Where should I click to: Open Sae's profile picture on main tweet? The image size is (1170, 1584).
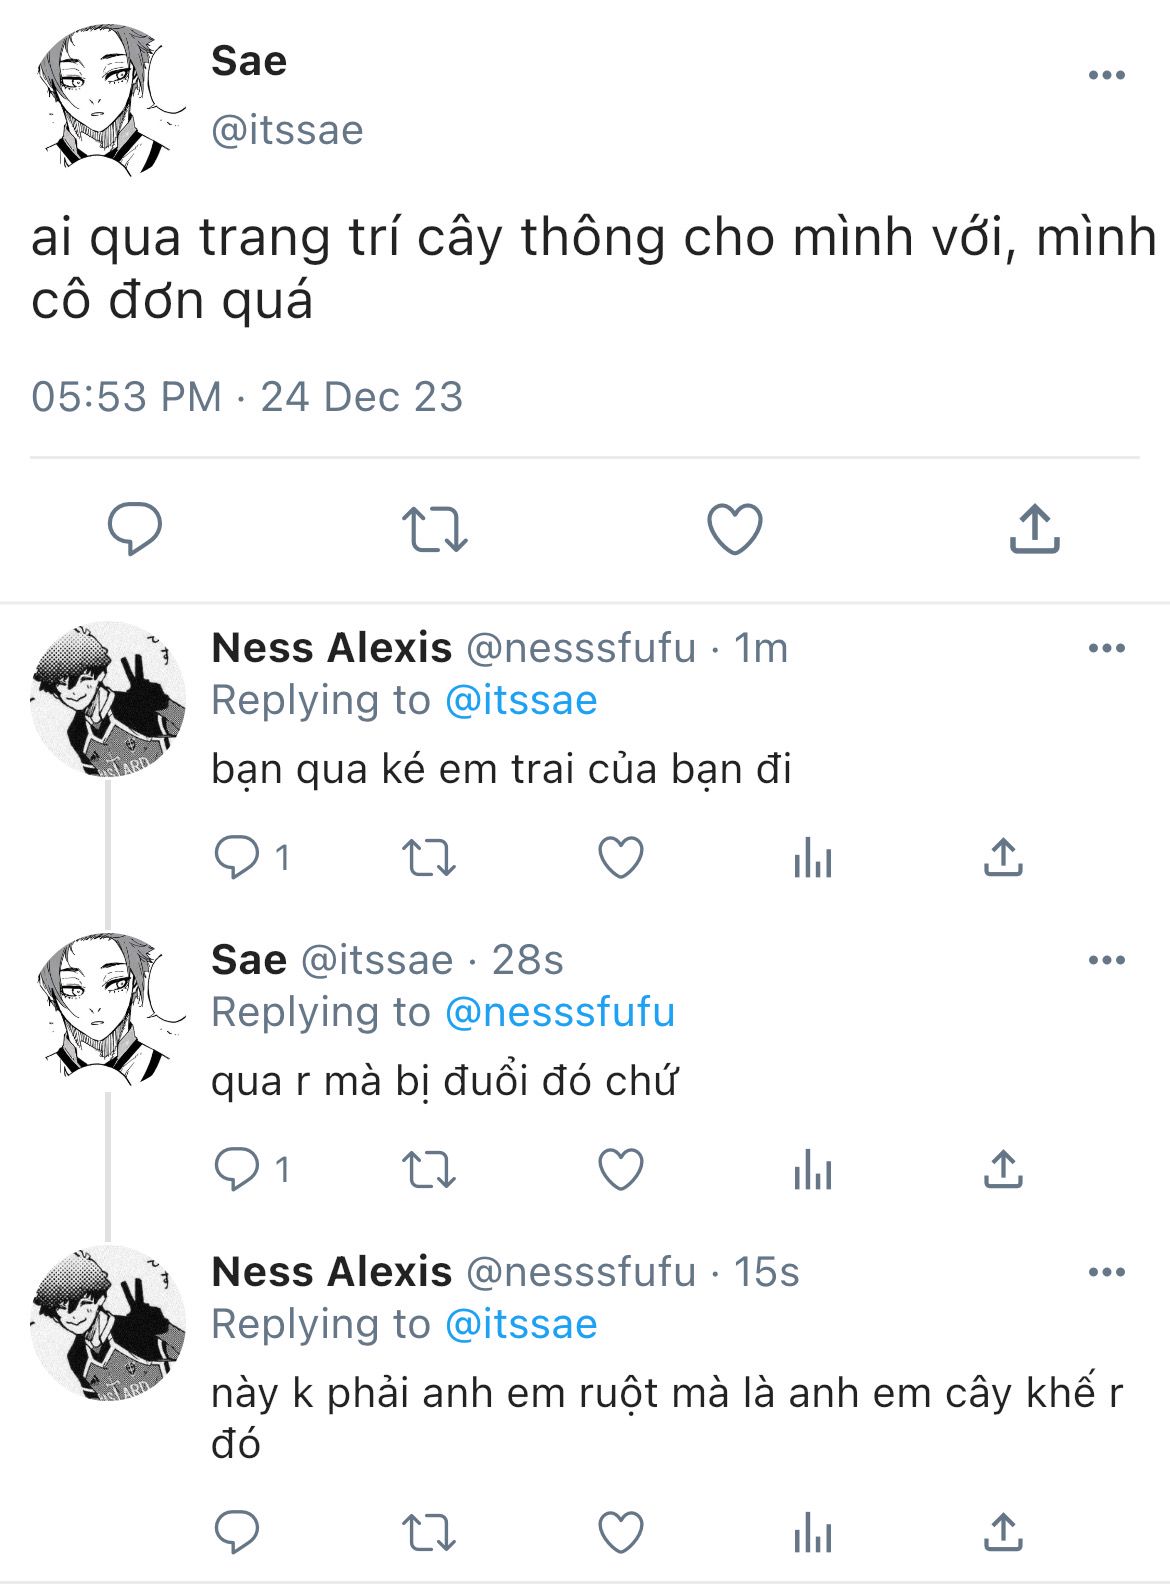pos(108,100)
